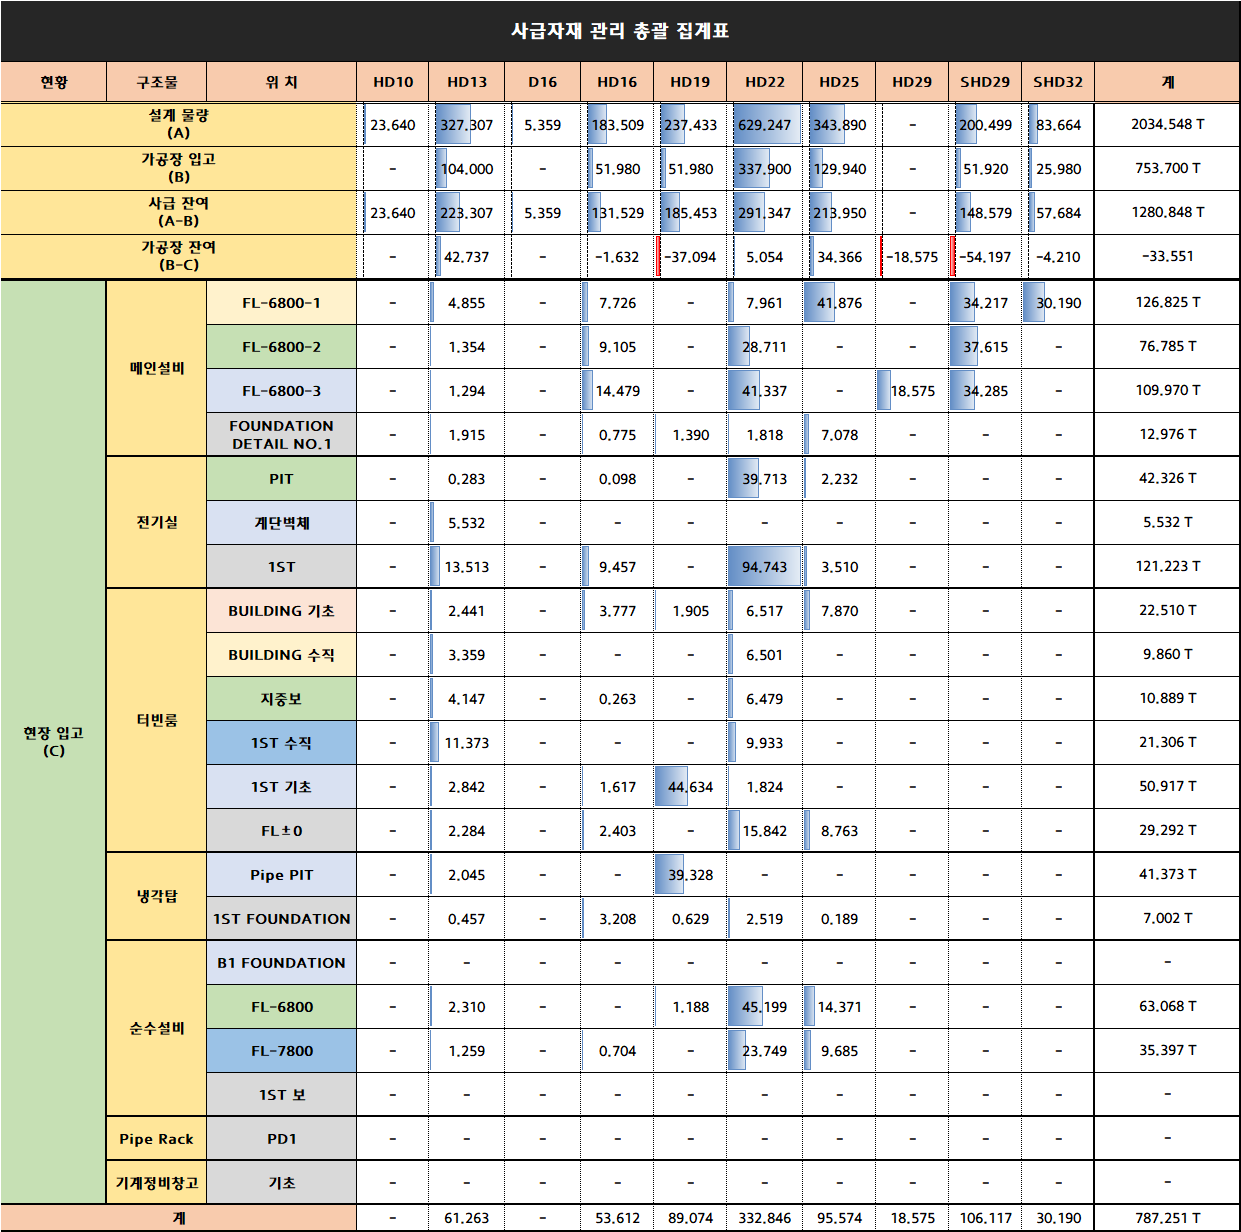Select the 1ST 수직 location cell
This screenshot has width=1241, height=1232.
tap(282, 743)
